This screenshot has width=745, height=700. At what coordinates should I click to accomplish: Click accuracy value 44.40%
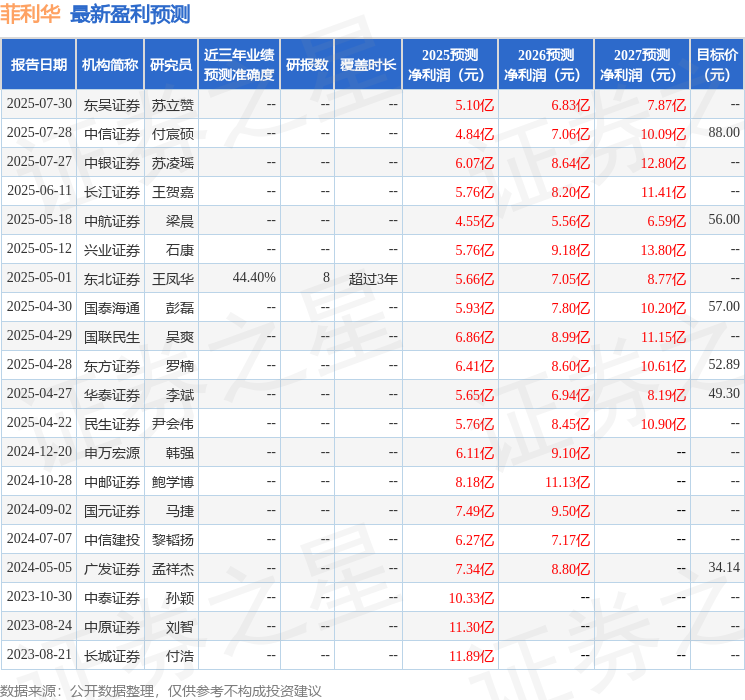point(254,278)
